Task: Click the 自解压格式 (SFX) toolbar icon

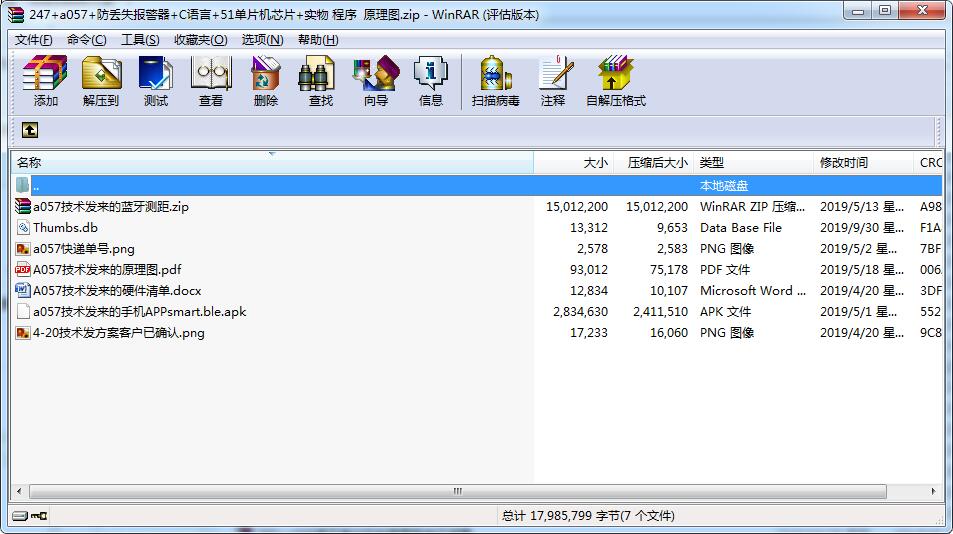Action: (615, 73)
